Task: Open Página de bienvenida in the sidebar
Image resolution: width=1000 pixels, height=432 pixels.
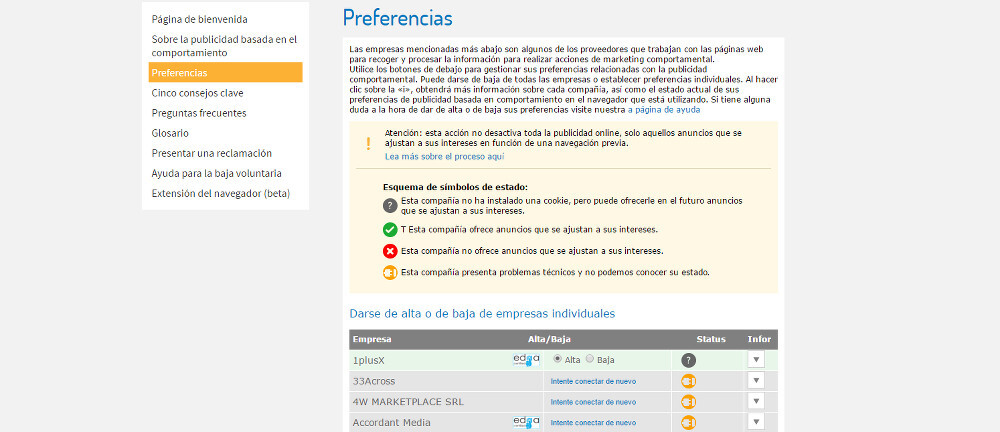Action: [x=200, y=20]
